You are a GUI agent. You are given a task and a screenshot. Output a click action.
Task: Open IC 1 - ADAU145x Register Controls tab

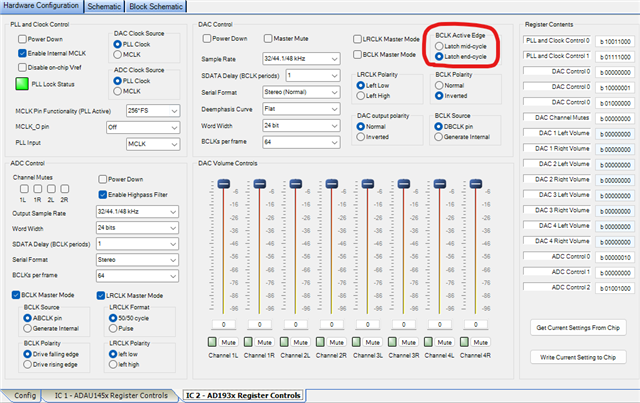point(111,395)
